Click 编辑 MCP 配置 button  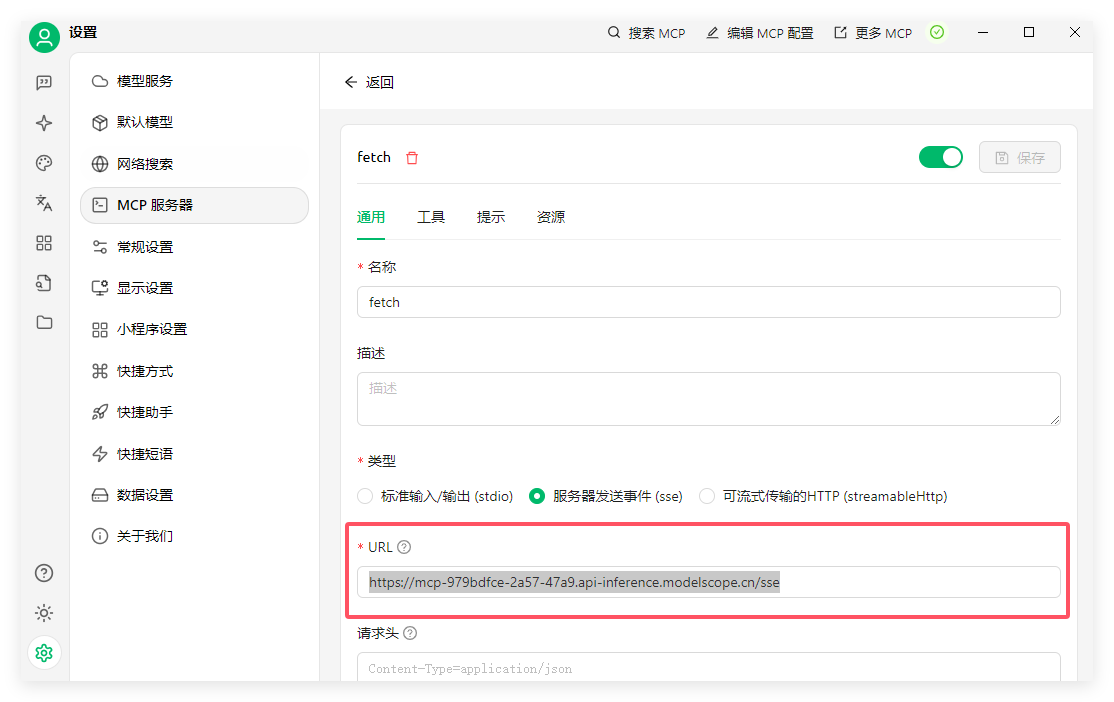(x=760, y=33)
